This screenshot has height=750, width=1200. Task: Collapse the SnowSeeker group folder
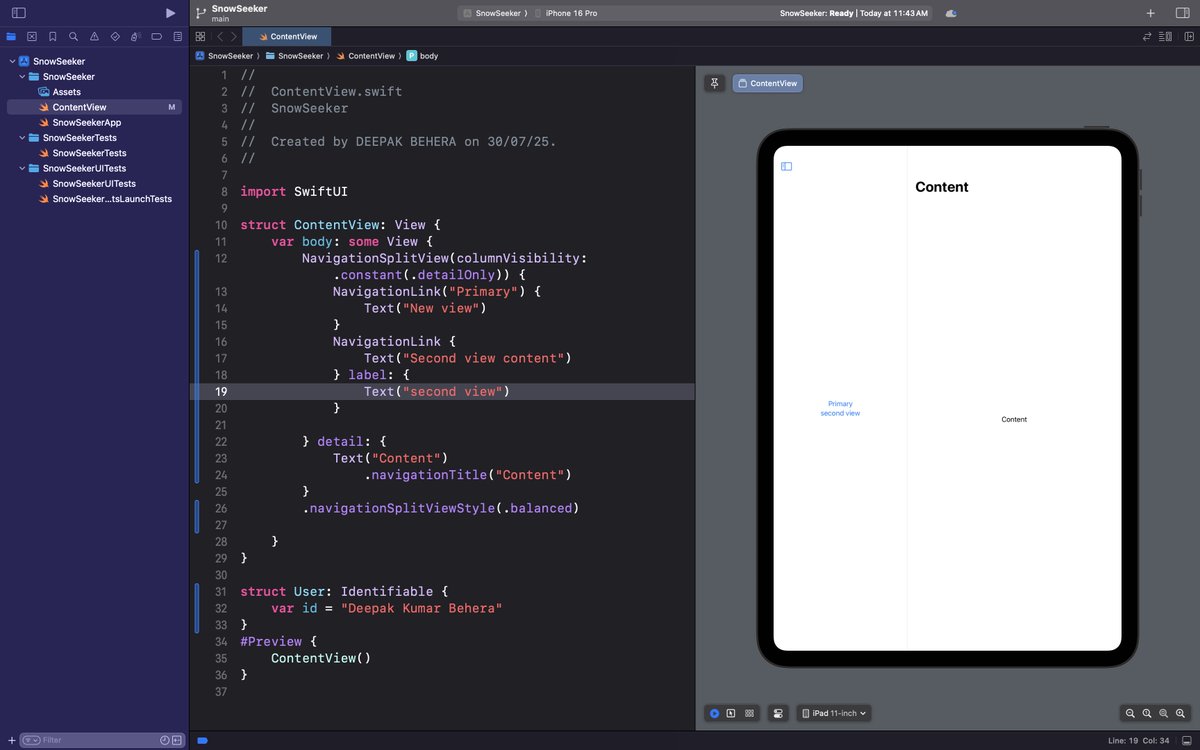pos(22,76)
